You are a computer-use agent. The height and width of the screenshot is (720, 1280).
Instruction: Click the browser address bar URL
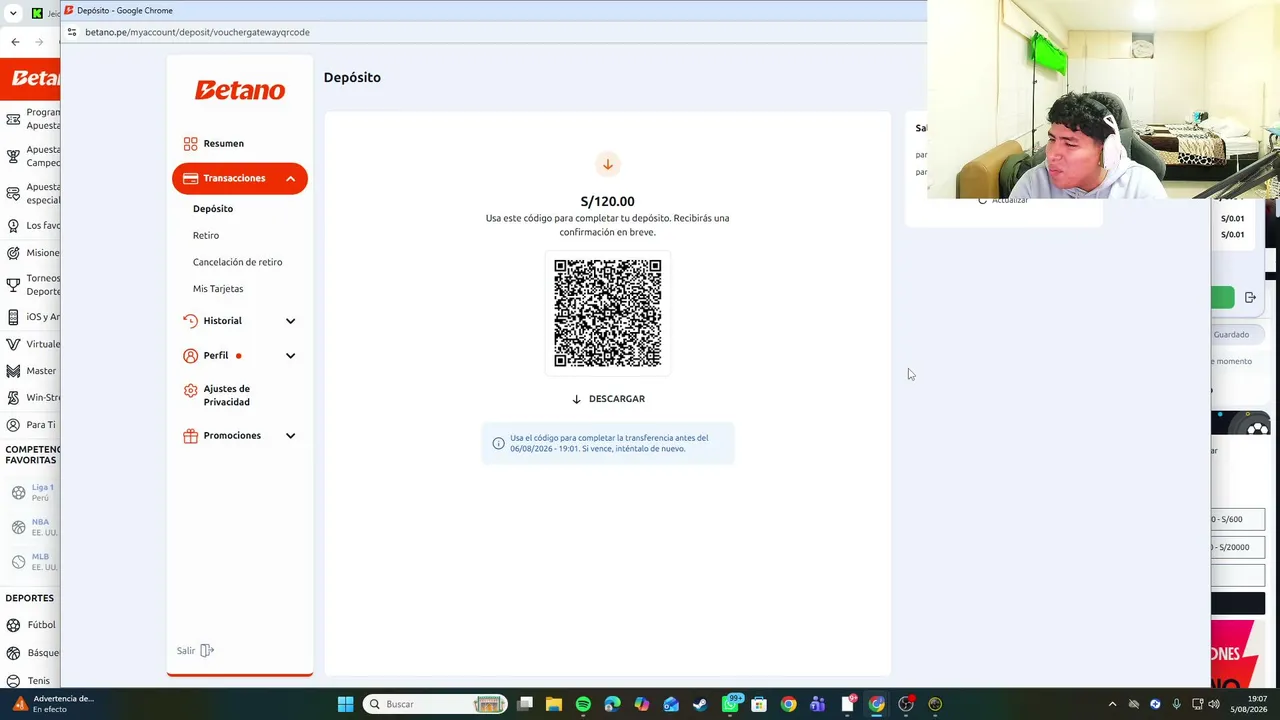click(x=197, y=32)
